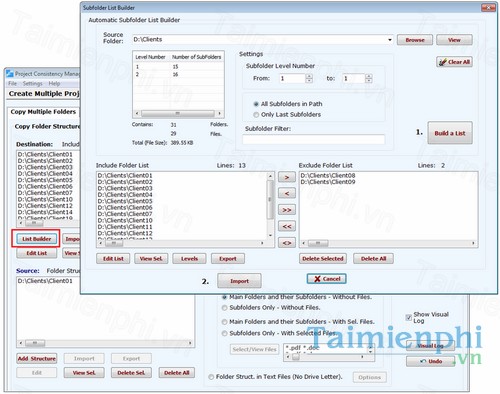Select level 2 row with 16 subfolders
500x394 pixels.
[x=178, y=74]
